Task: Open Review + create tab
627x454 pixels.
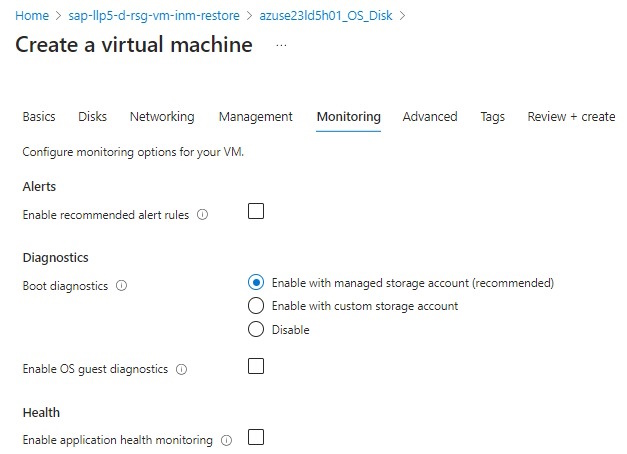Action: click(x=571, y=117)
